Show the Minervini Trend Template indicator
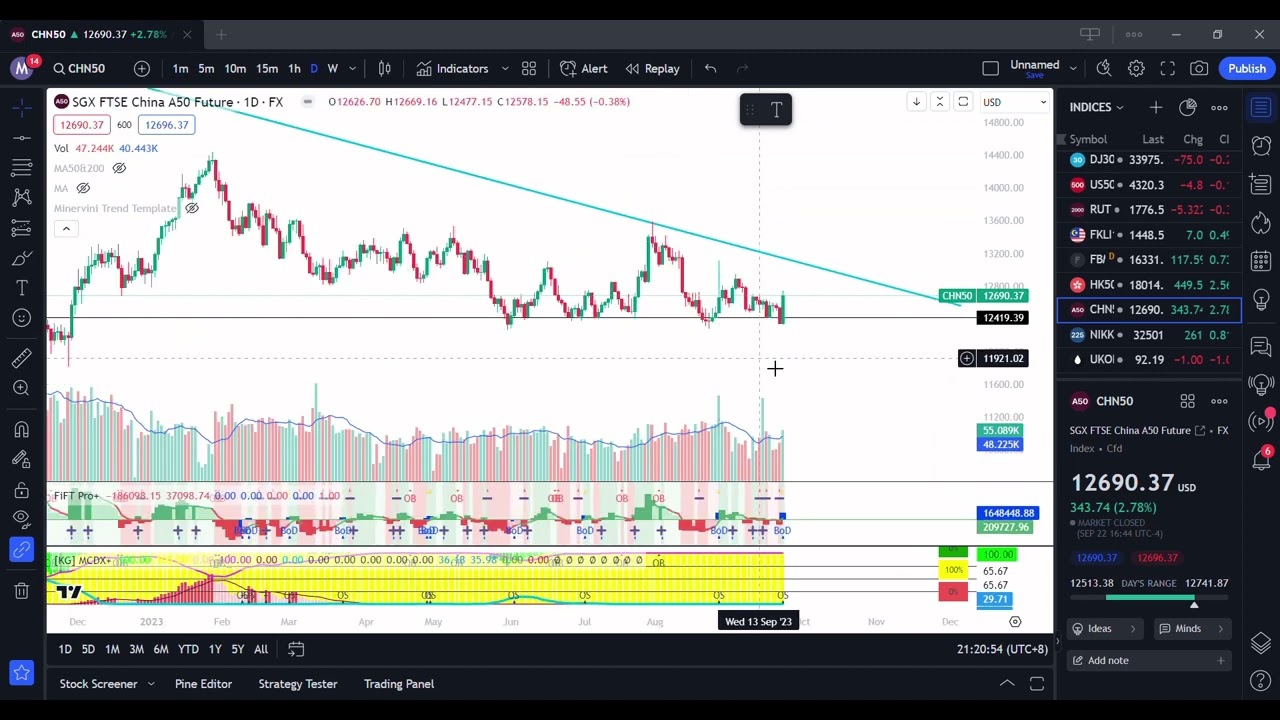 pos(191,208)
